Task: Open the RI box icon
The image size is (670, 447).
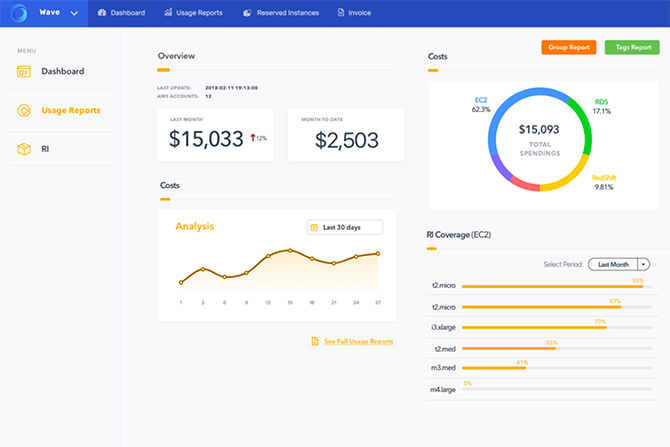Action: (x=24, y=149)
